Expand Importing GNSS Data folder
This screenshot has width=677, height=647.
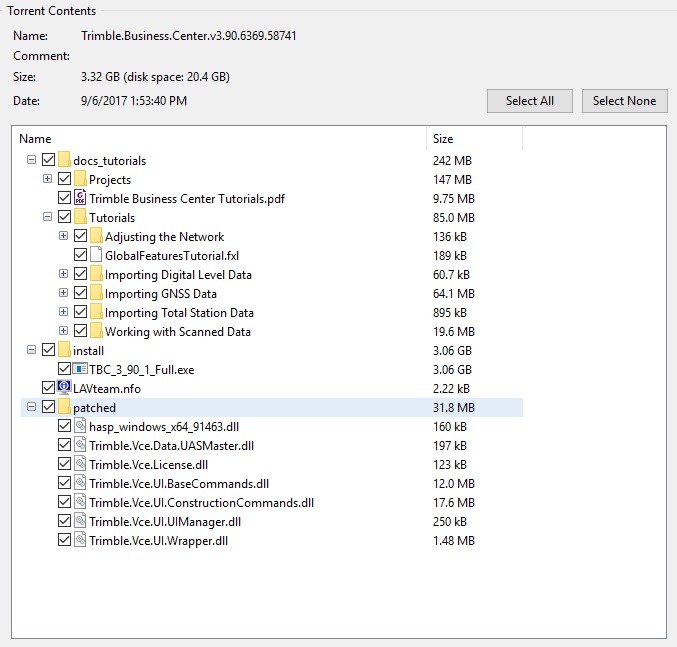click(63, 293)
